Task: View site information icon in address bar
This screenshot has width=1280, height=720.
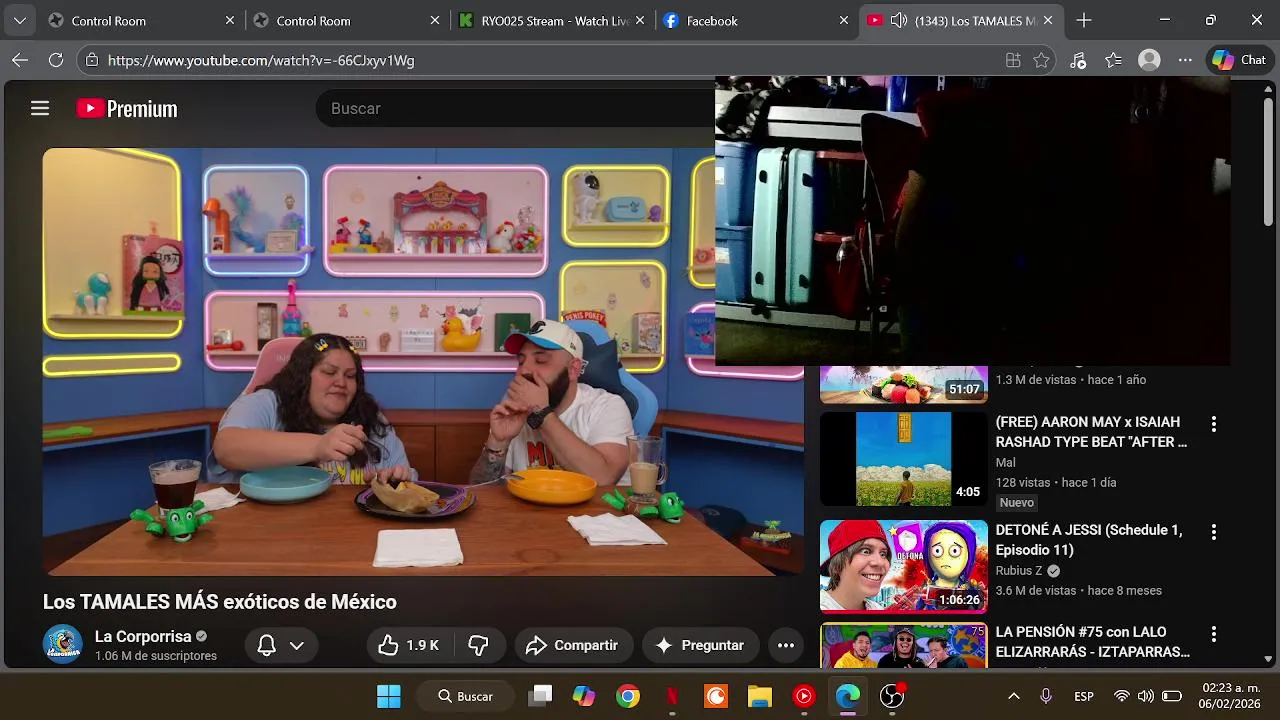Action: 91,60
